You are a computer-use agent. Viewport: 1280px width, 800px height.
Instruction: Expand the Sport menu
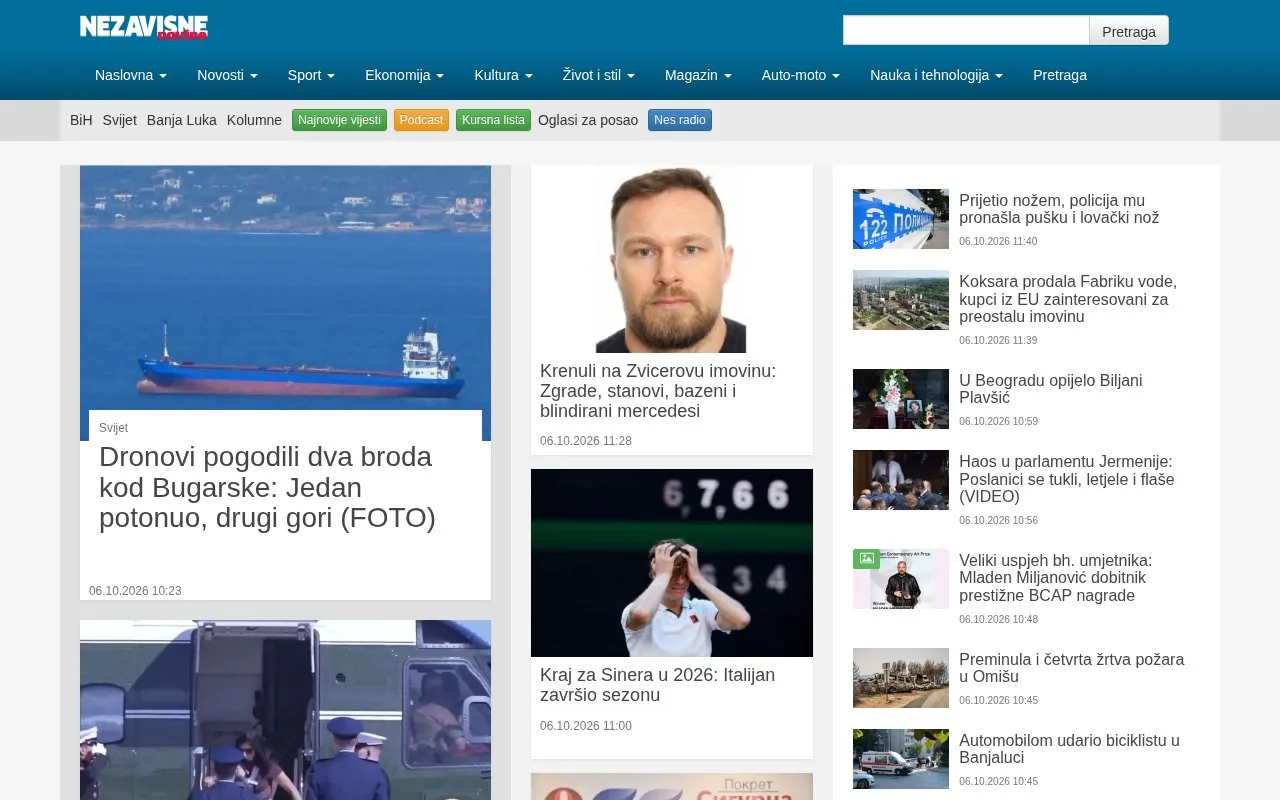pos(311,75)
